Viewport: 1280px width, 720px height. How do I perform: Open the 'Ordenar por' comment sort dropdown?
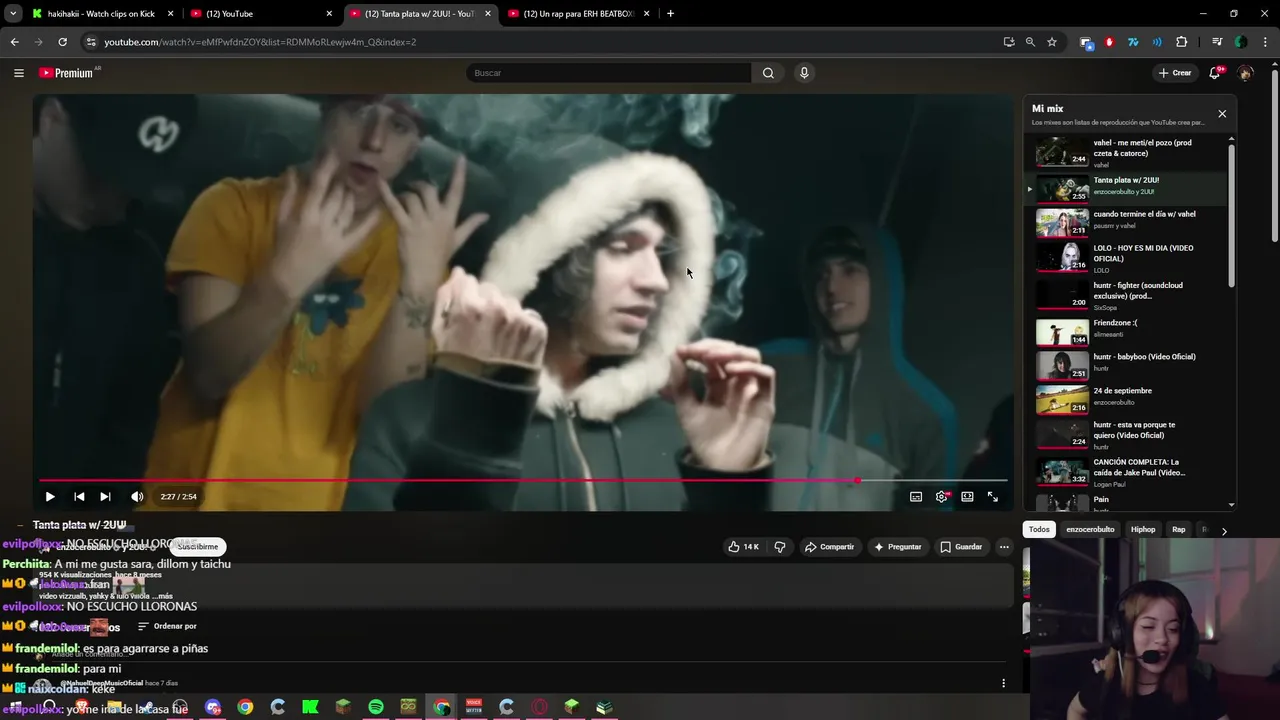pos(167,627)
